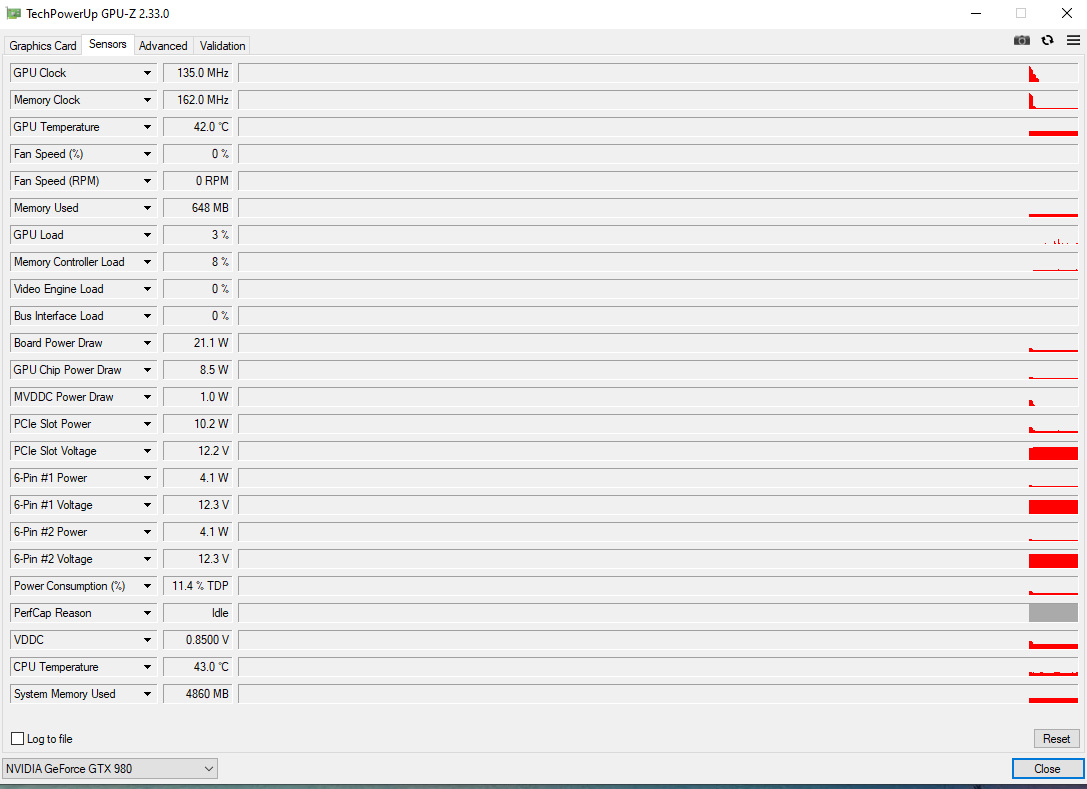This screenshot has width=1087, height=789.
Task: Open the GPU Clock sensor dropdown
Action: [148, 73]
